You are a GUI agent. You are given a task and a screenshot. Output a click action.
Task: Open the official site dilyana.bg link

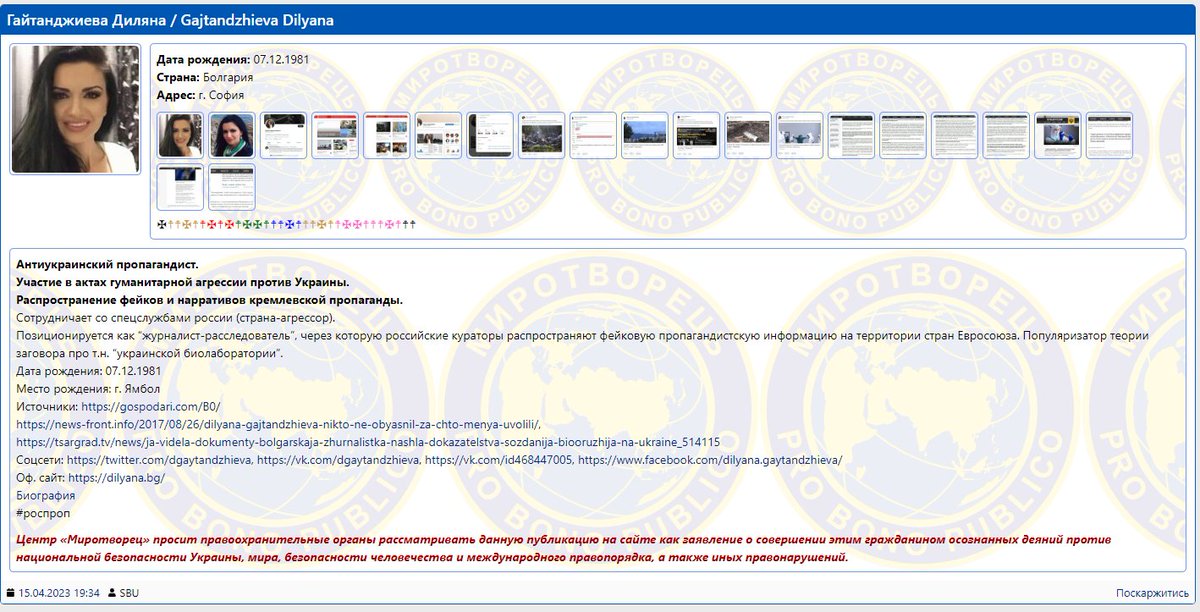[117, 478]
